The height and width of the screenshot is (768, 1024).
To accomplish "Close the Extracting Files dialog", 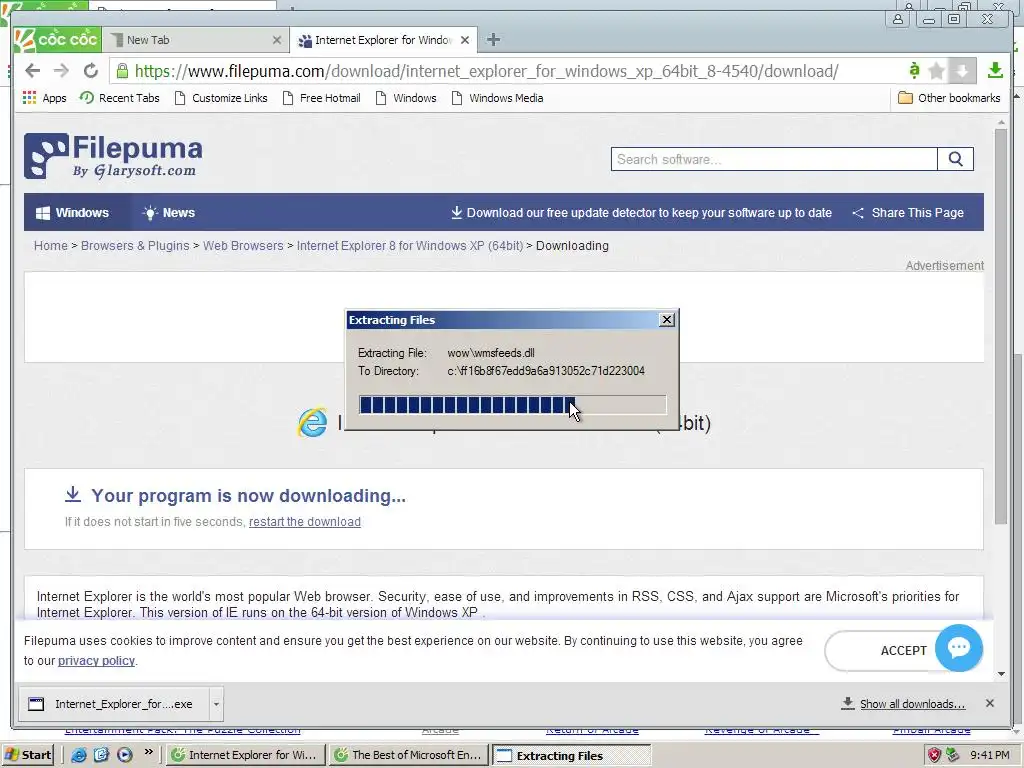I will [x=667, y=319].
